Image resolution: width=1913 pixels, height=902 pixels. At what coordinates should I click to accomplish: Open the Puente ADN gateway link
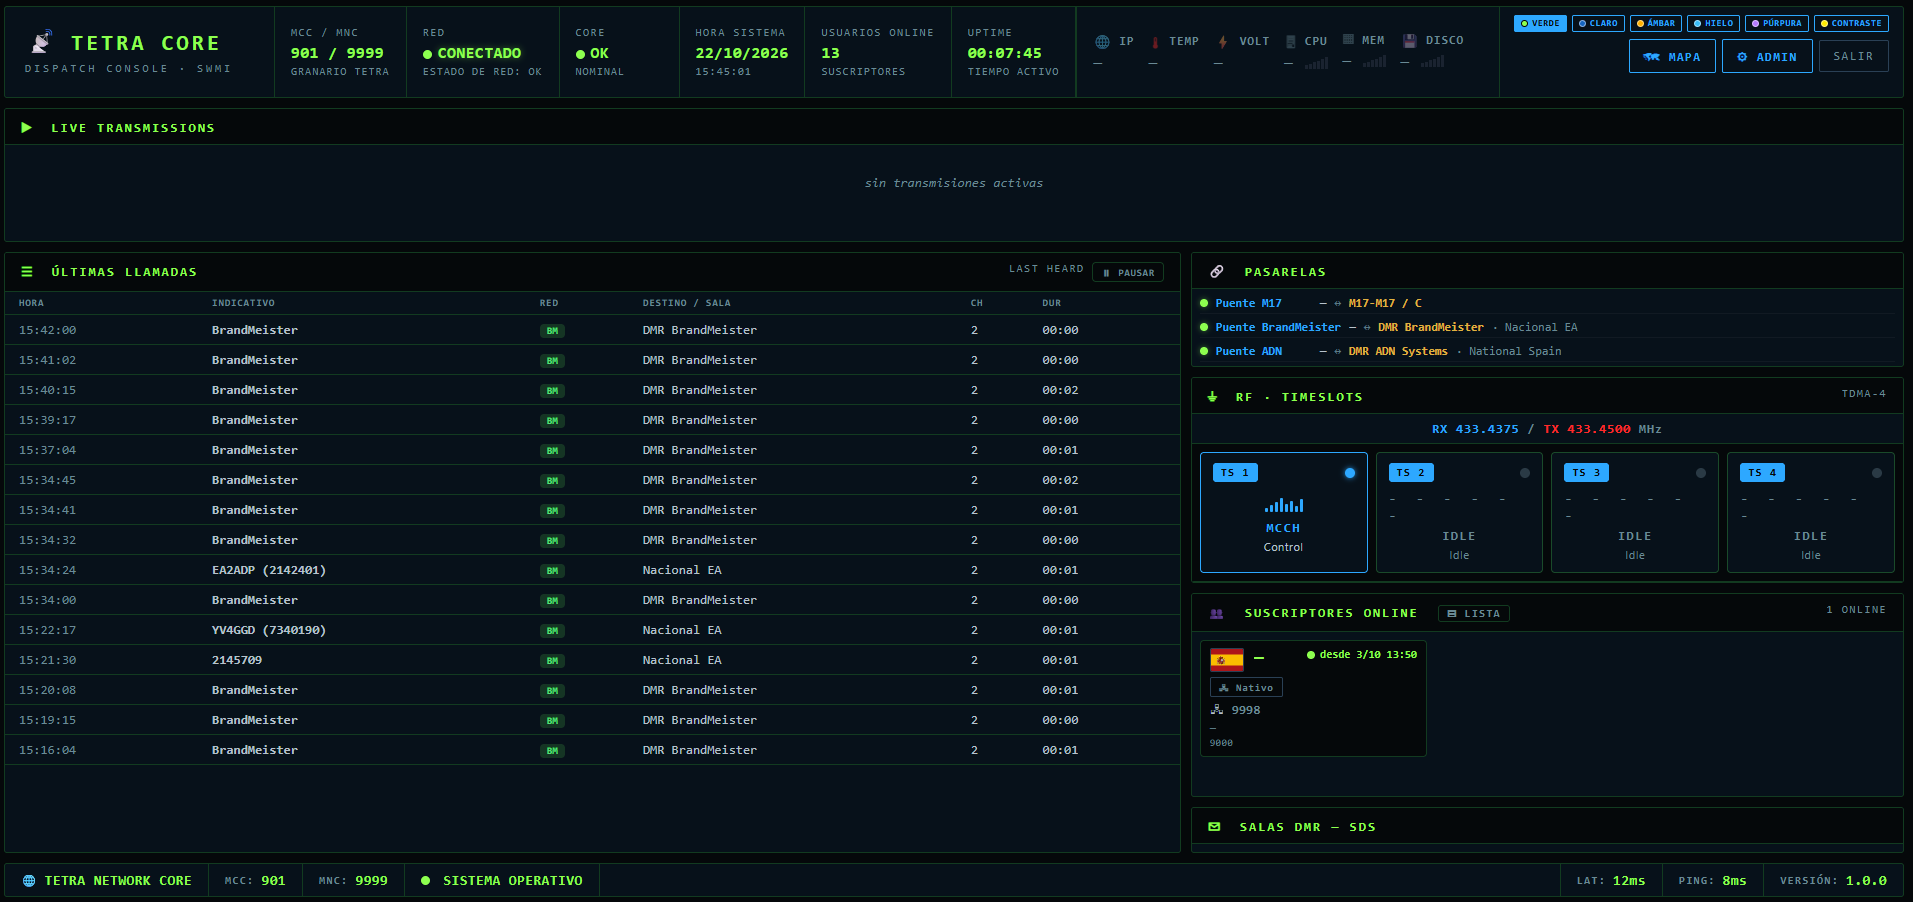click(1248, 351)
